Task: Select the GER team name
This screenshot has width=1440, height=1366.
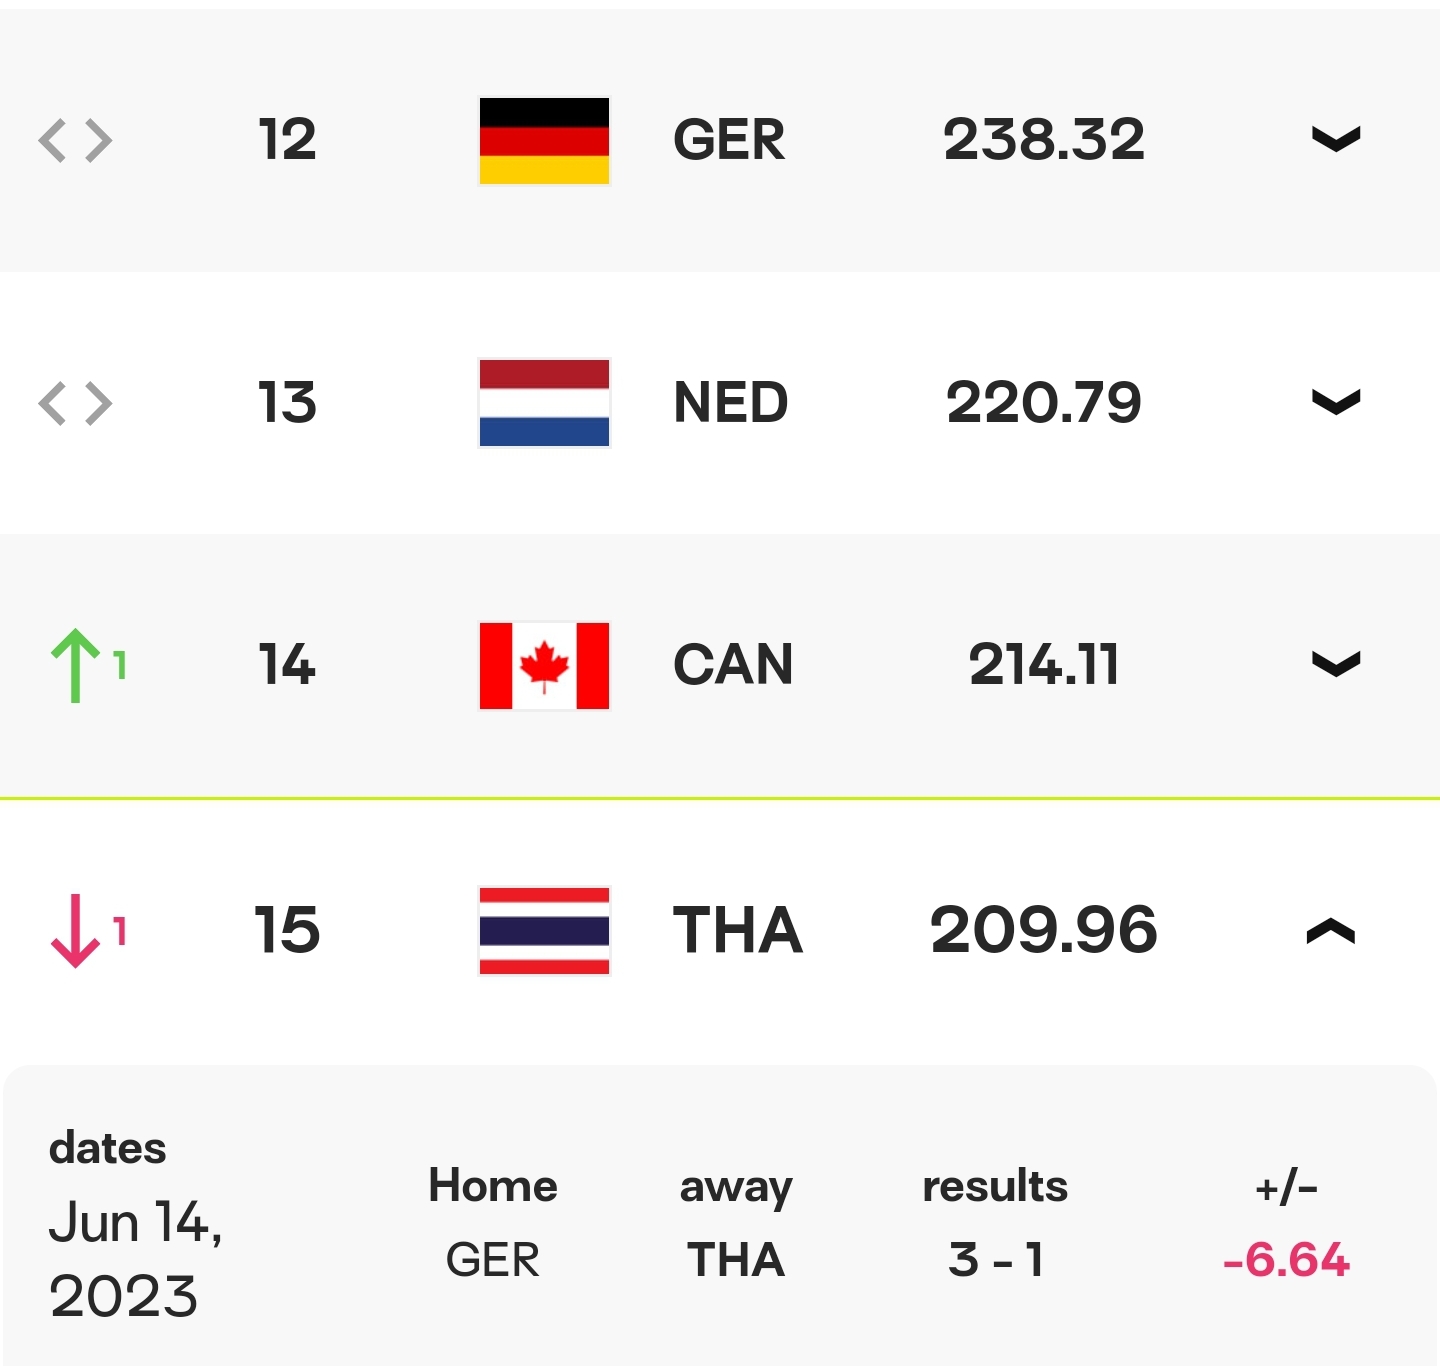Action: click(729, 139)
